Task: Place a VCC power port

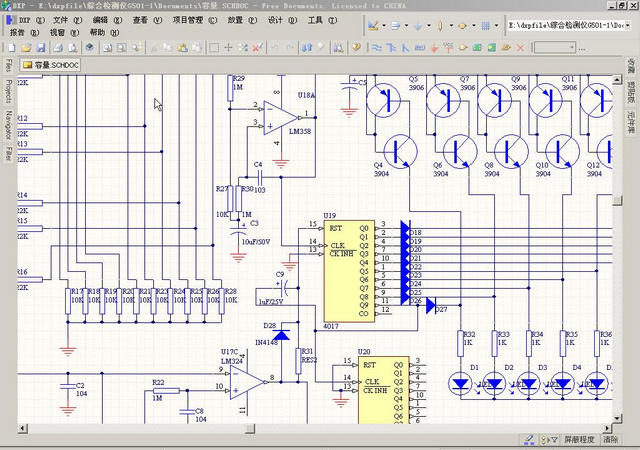Action: (x=448, y=48)
